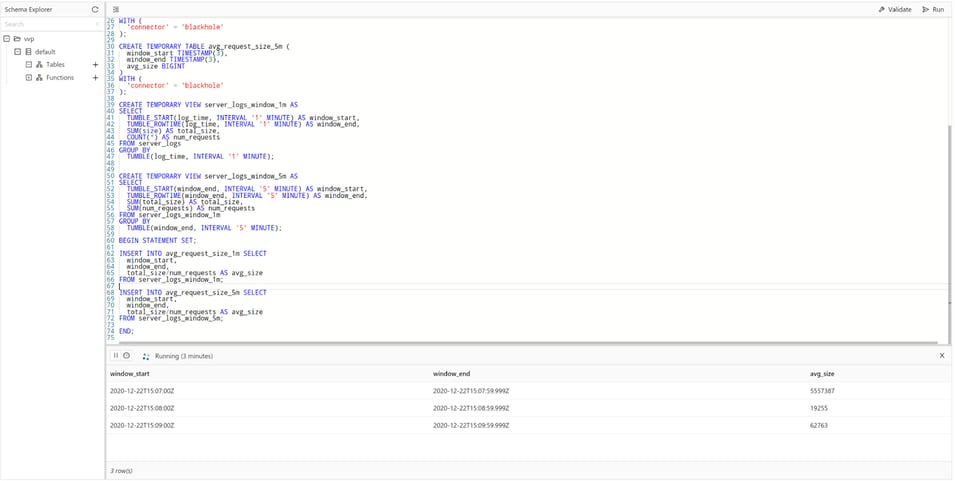Viewport: 955px width, 481px height.
Task: Expand the Functions tree node
Action: 29,78
